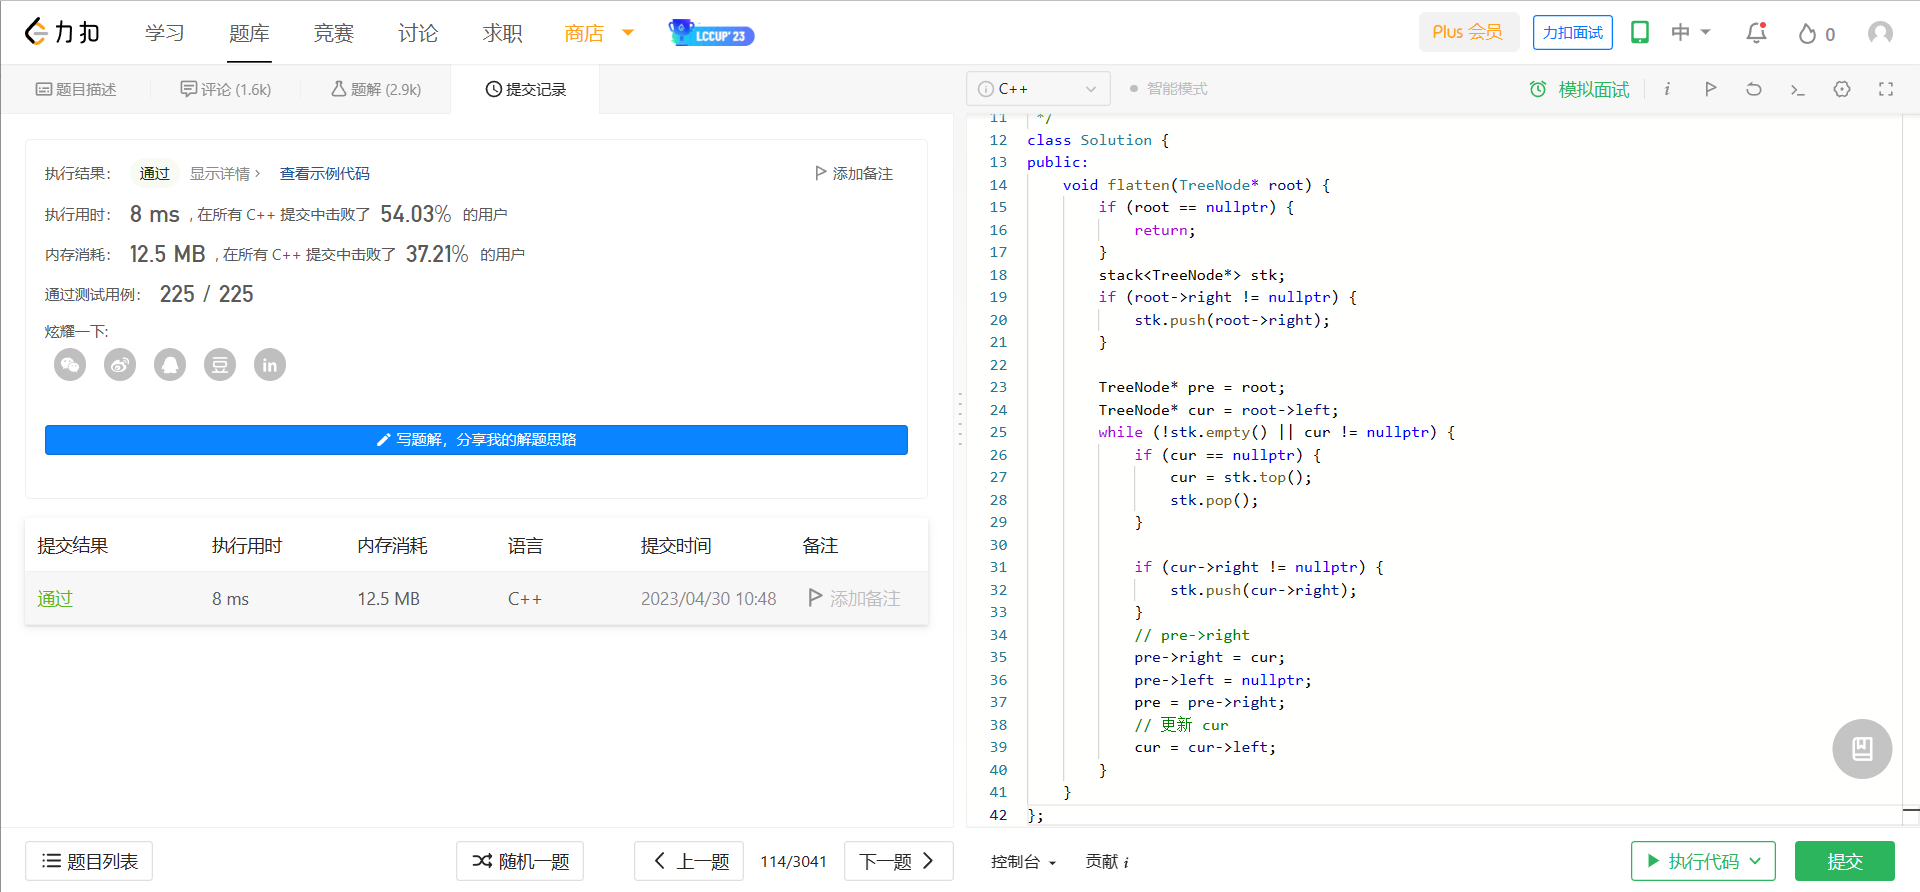Go to 上一题 previous problem
Image resolution: width=1920 pixels, height=892 pixels.
689,861
